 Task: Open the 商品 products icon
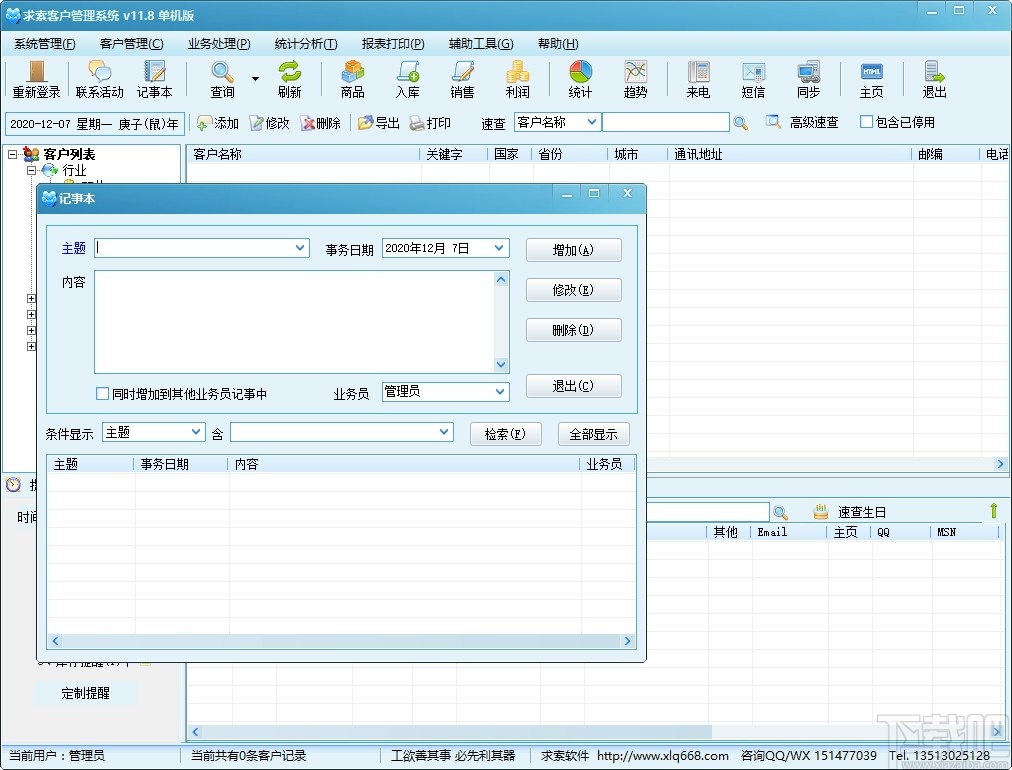coord(352,79)
